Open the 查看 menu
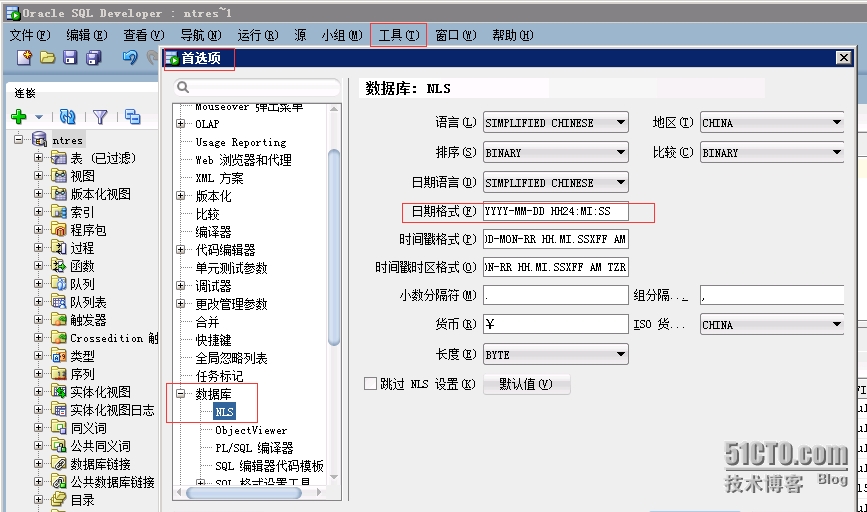Viewport: 867px width, 512px height. click(144, 35)
